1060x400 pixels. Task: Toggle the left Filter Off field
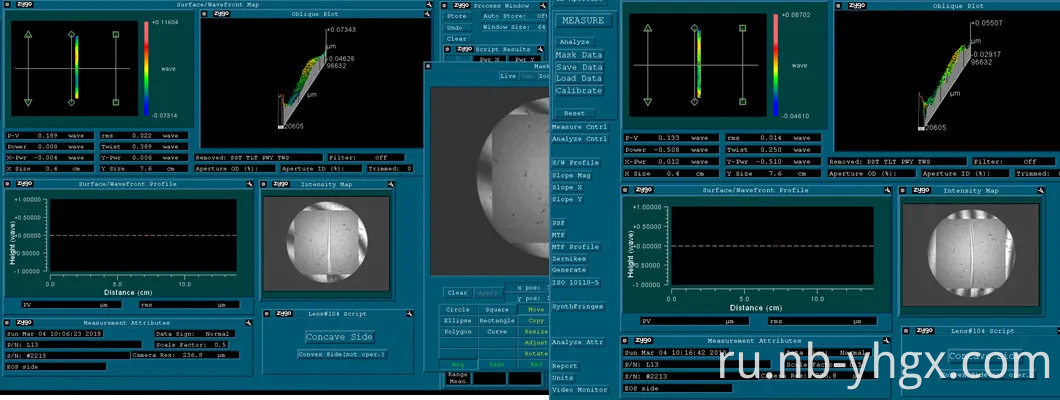(380, 158)
